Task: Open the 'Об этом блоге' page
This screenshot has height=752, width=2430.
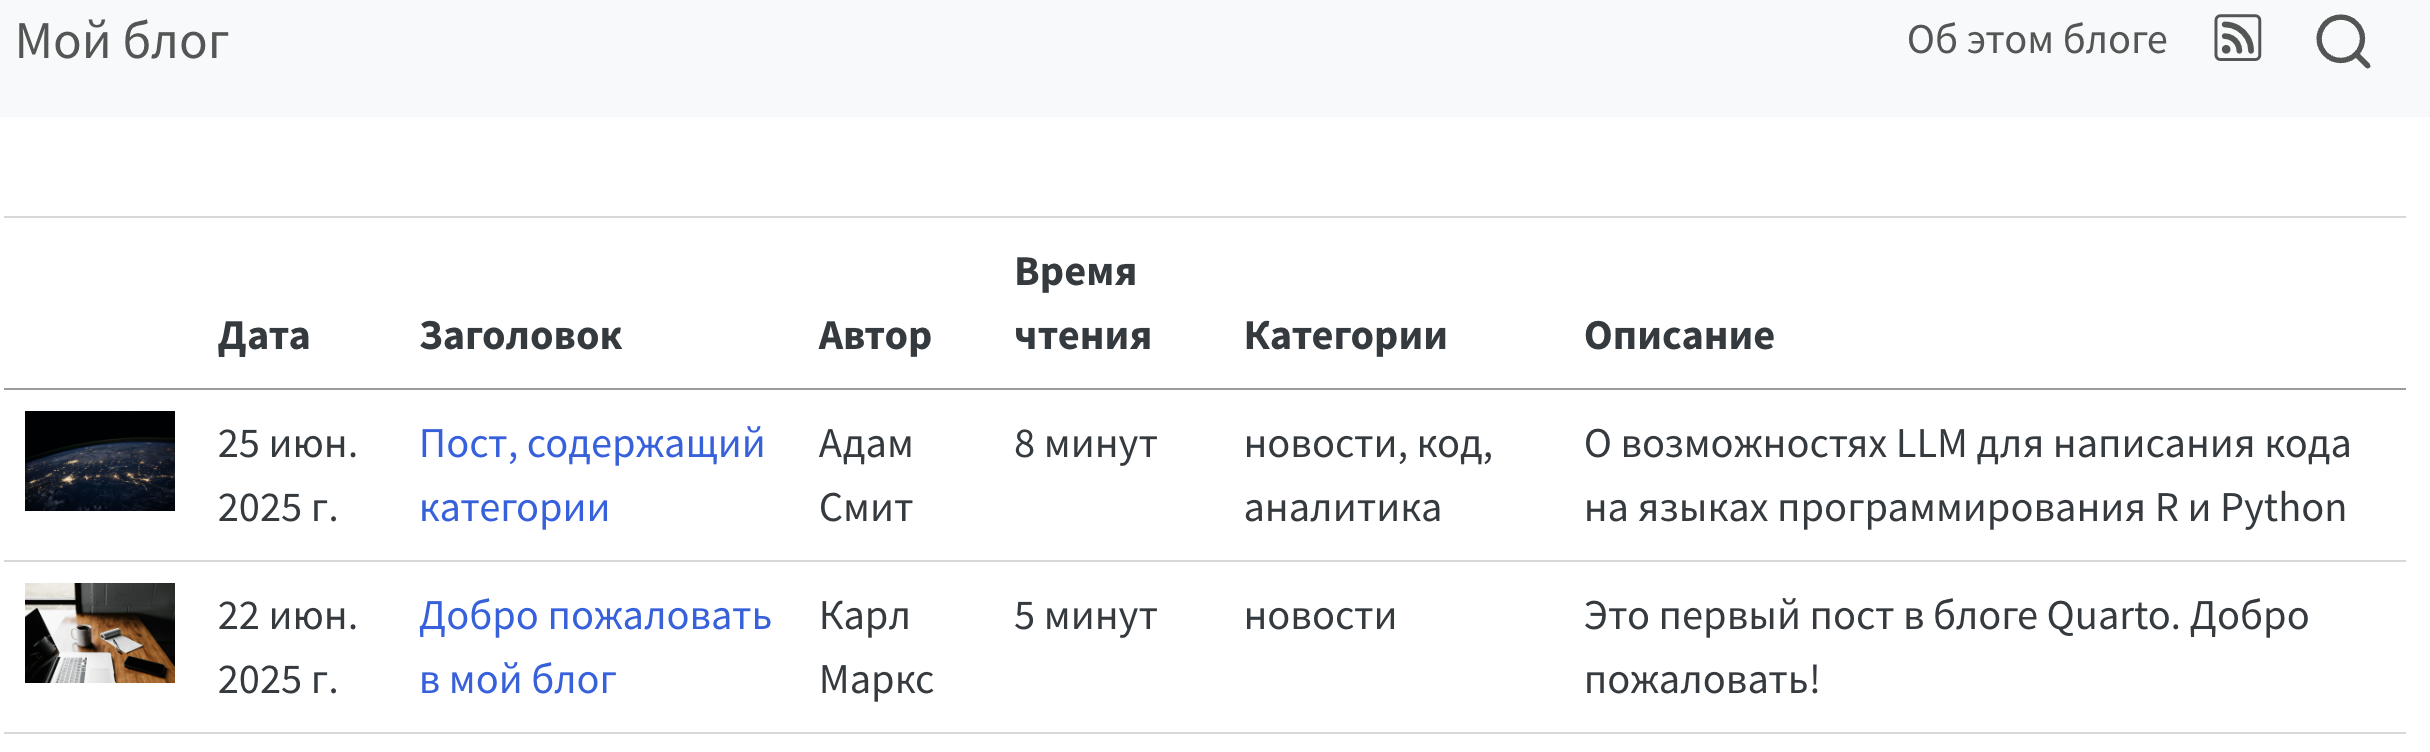Action: point(2036,40)
